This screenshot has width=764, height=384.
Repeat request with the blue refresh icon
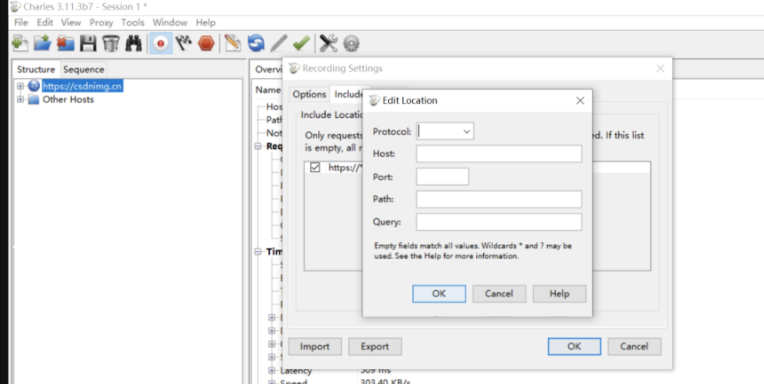256,43
